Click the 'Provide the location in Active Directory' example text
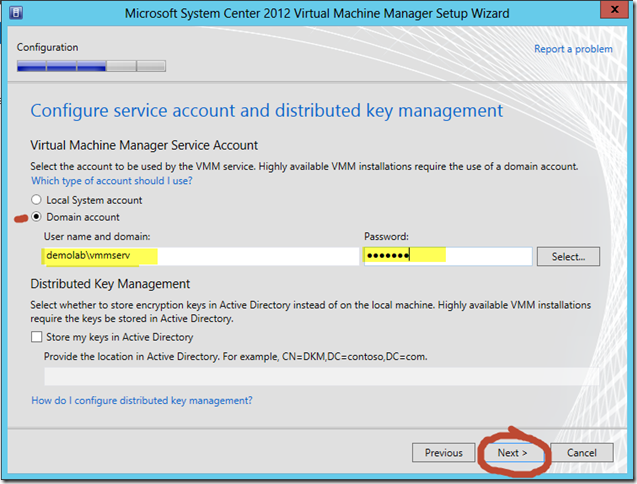 point(236,356)
